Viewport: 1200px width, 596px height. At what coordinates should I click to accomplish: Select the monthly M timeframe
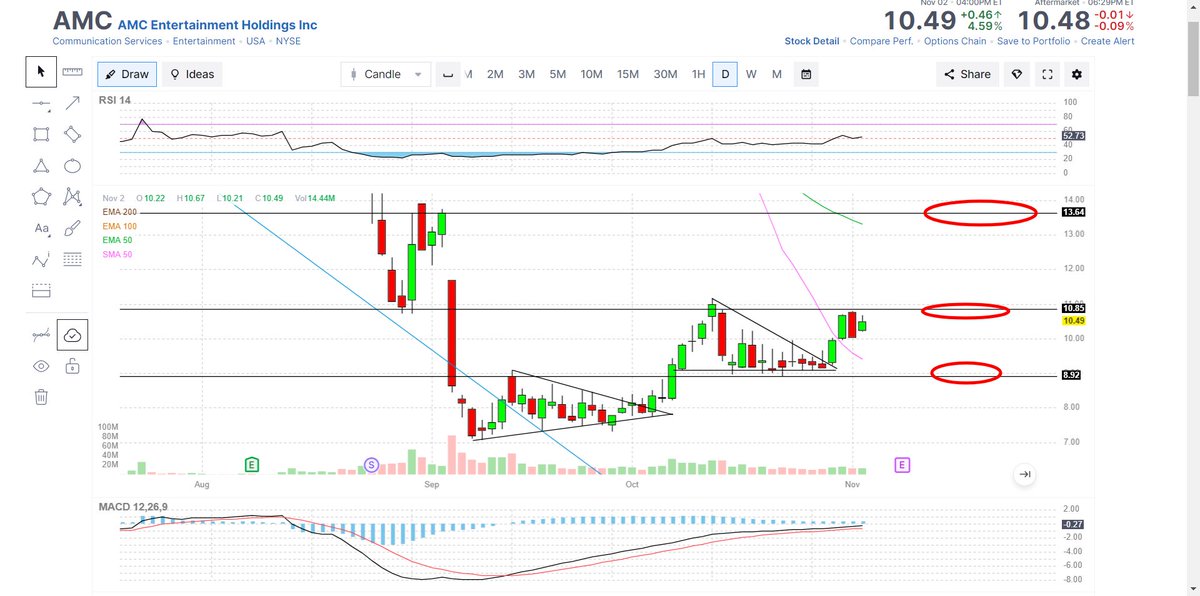[777, 74]
